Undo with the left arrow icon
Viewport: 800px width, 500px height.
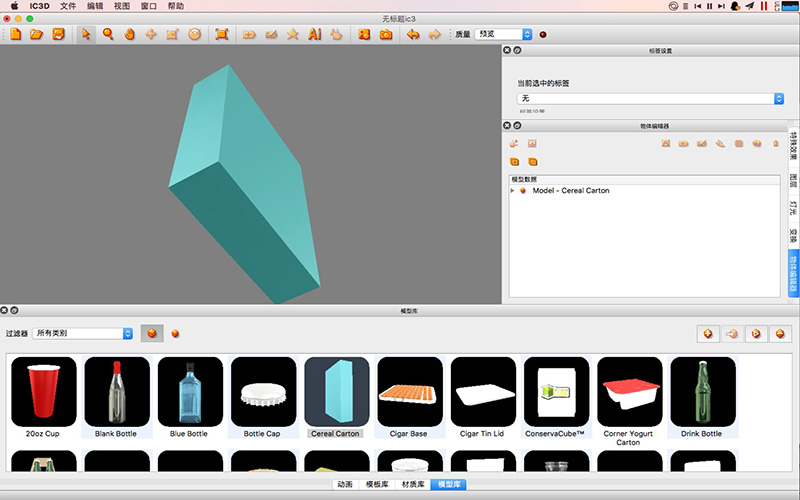tap(413, 35)
